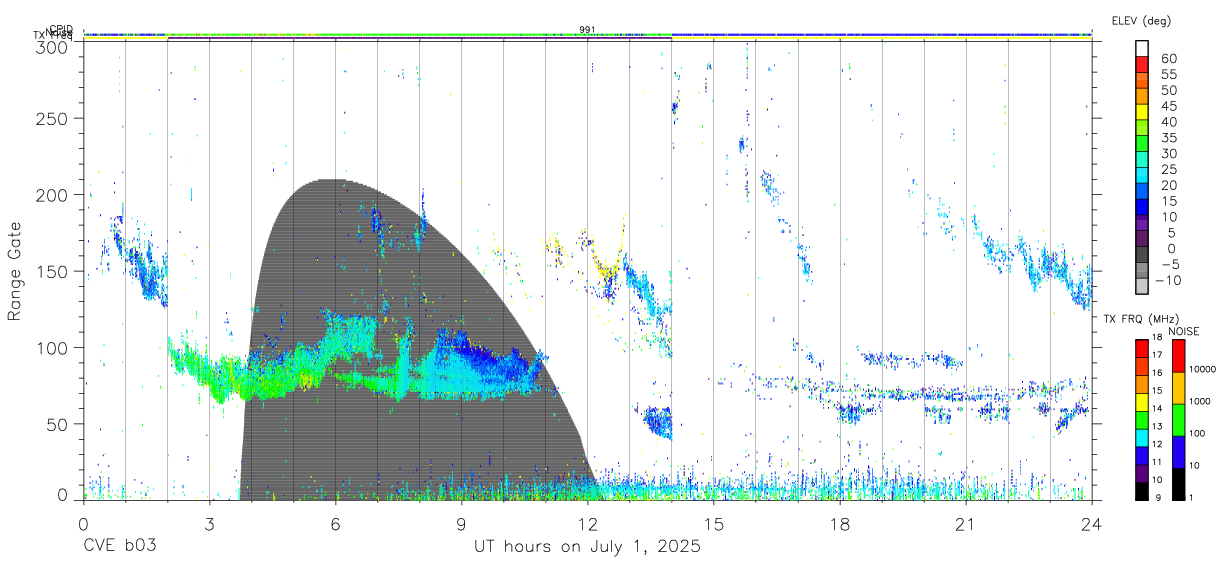1228x567 pixels.
Task: Click the y-axis tick label '150'
Action: pos(52,271)
